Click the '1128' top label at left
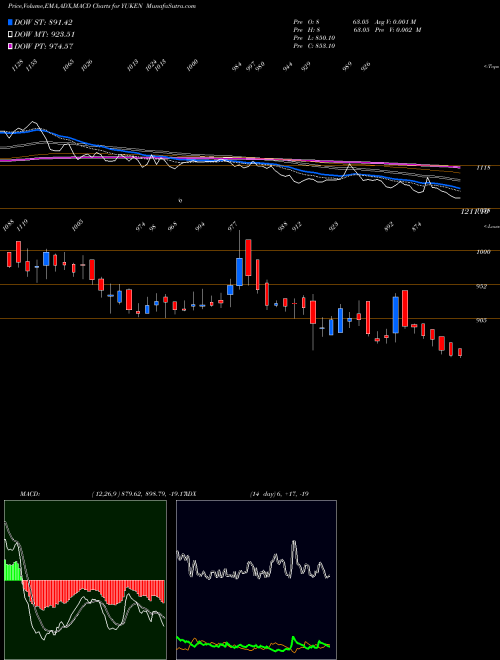 point(17,66)
